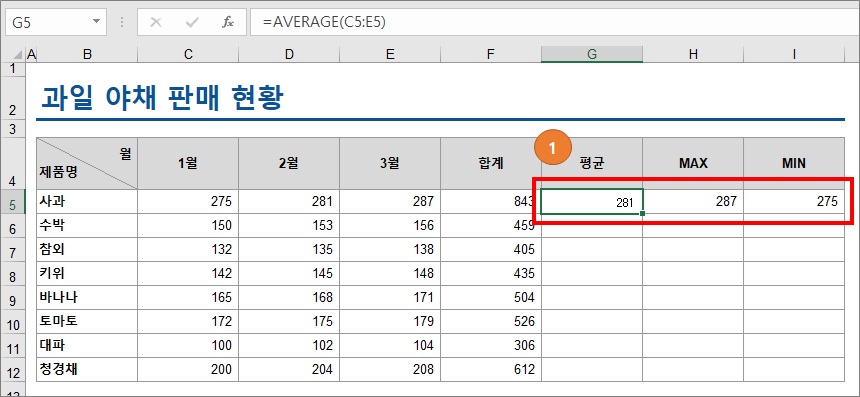Image resolution: width=860 pixels, height=397 pixels.
Task: Click the 사과 total cell 843
Action: (x=491, y=201)
